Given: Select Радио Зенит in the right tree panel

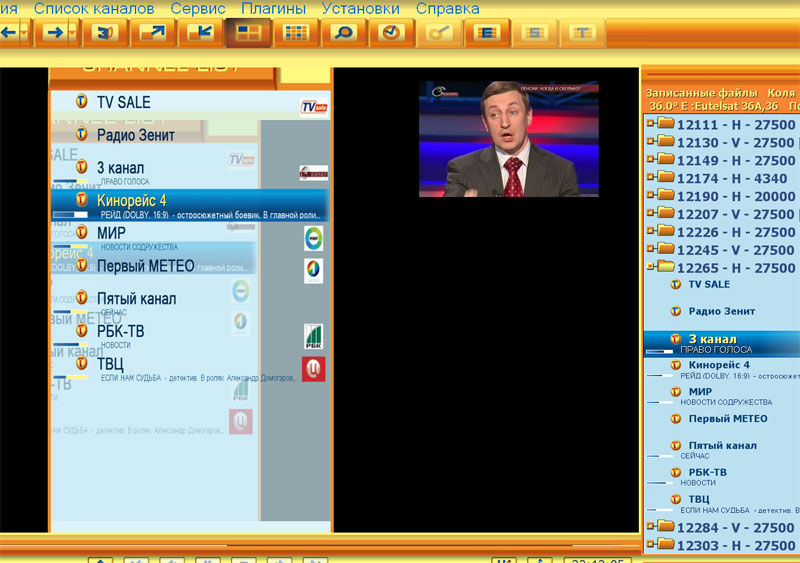Looking at the screenshot, I should [x=721, y=311].
